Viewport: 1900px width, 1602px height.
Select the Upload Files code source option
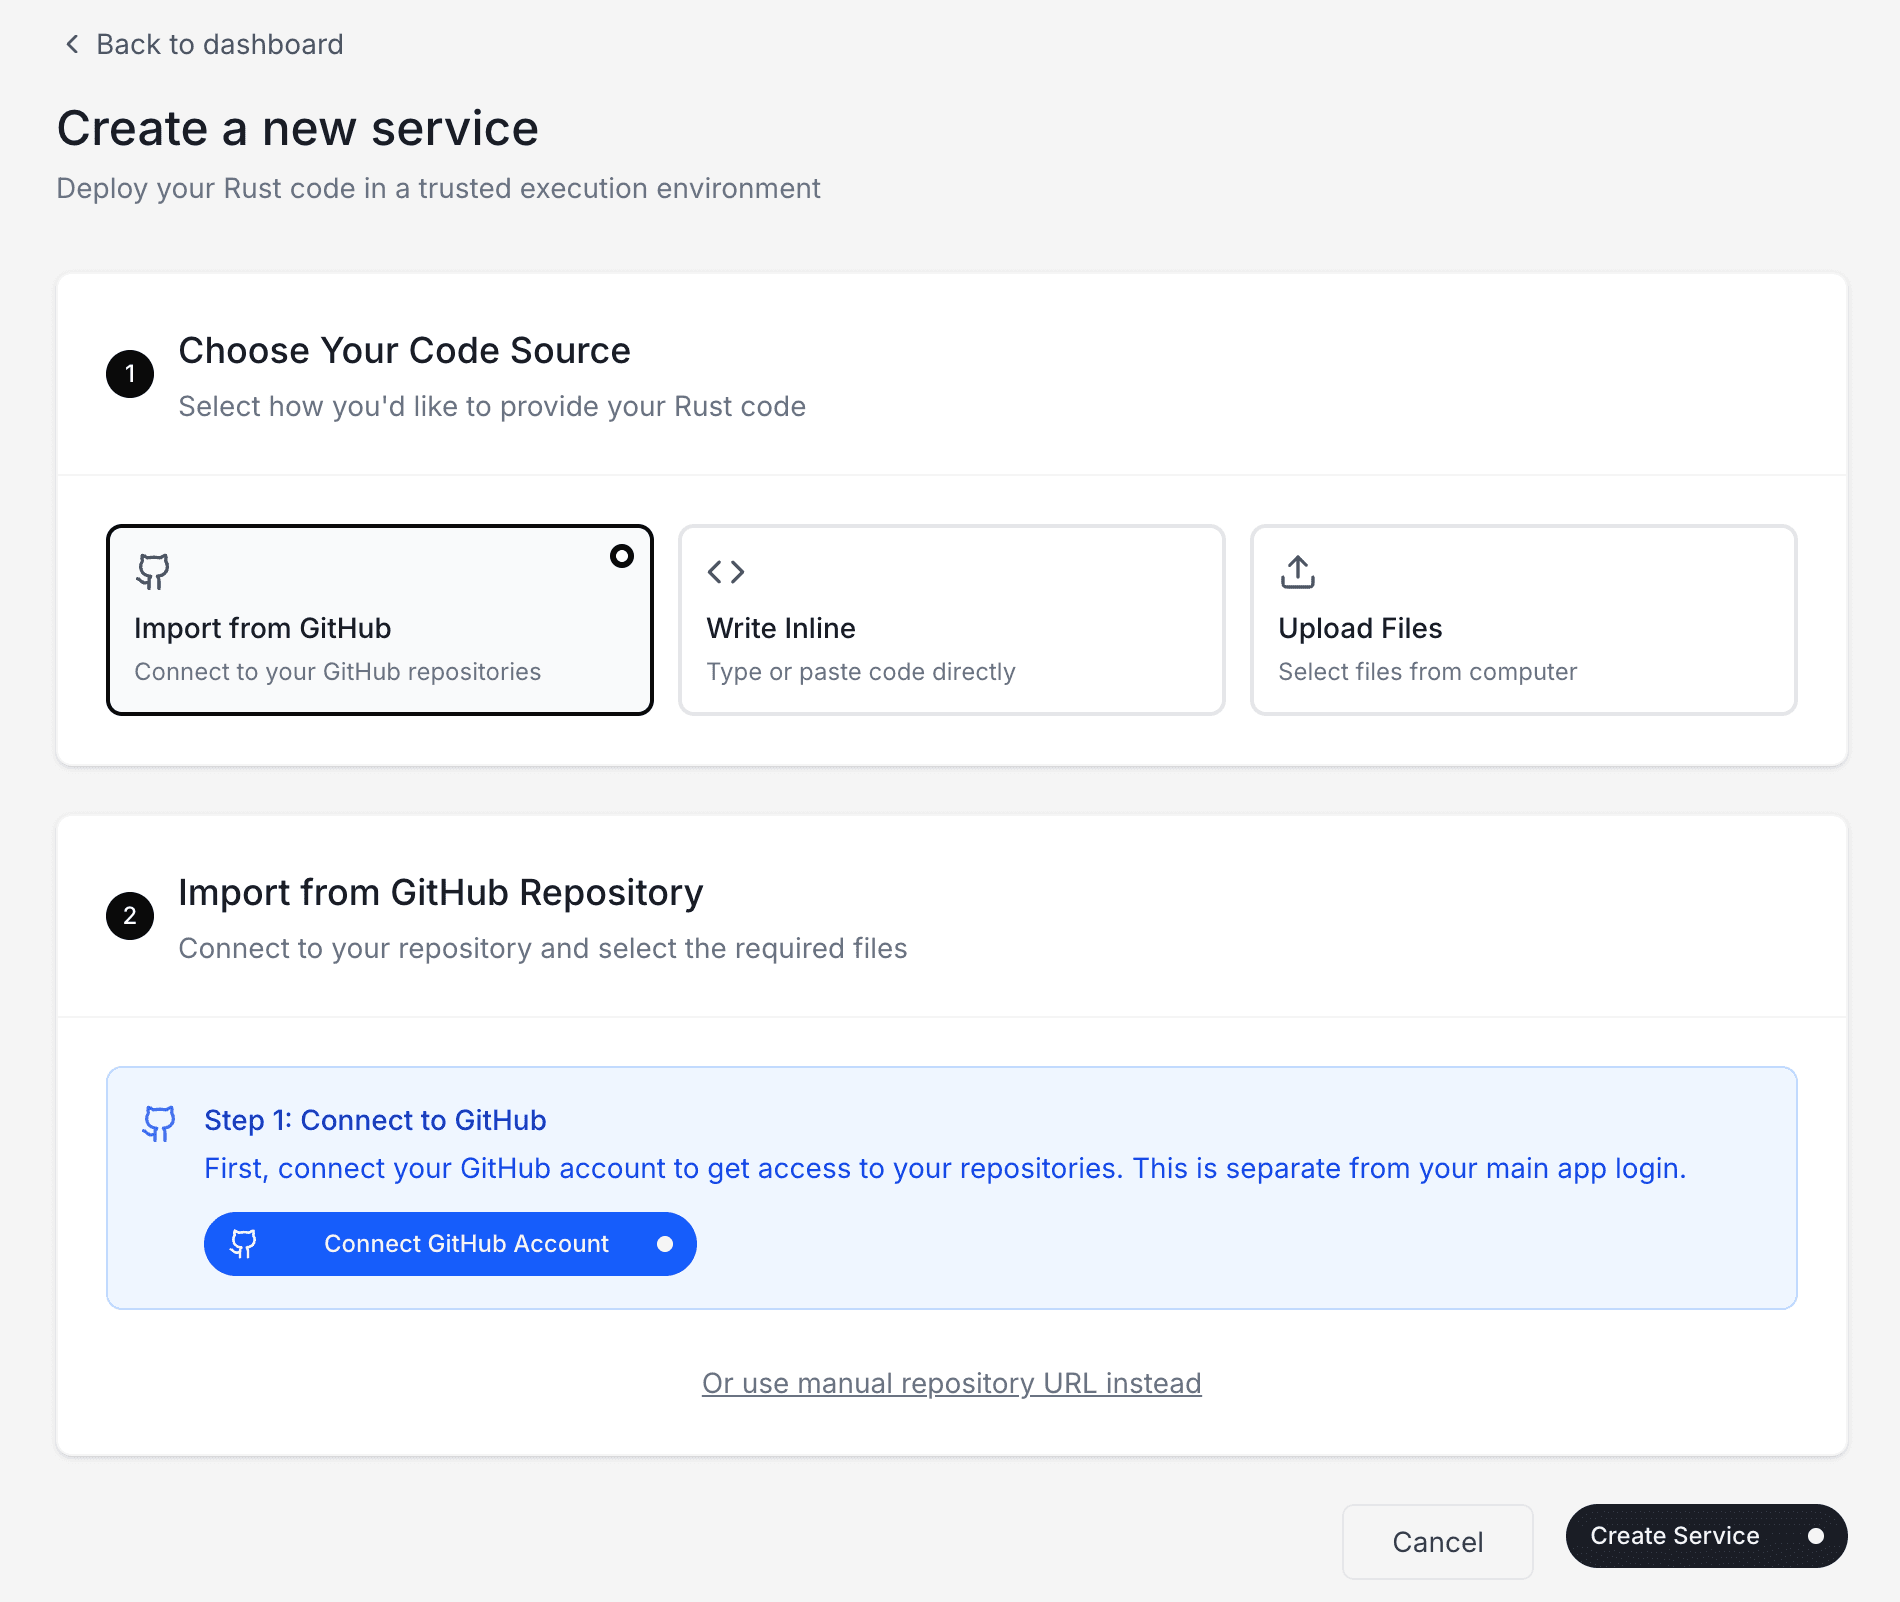1522,620
